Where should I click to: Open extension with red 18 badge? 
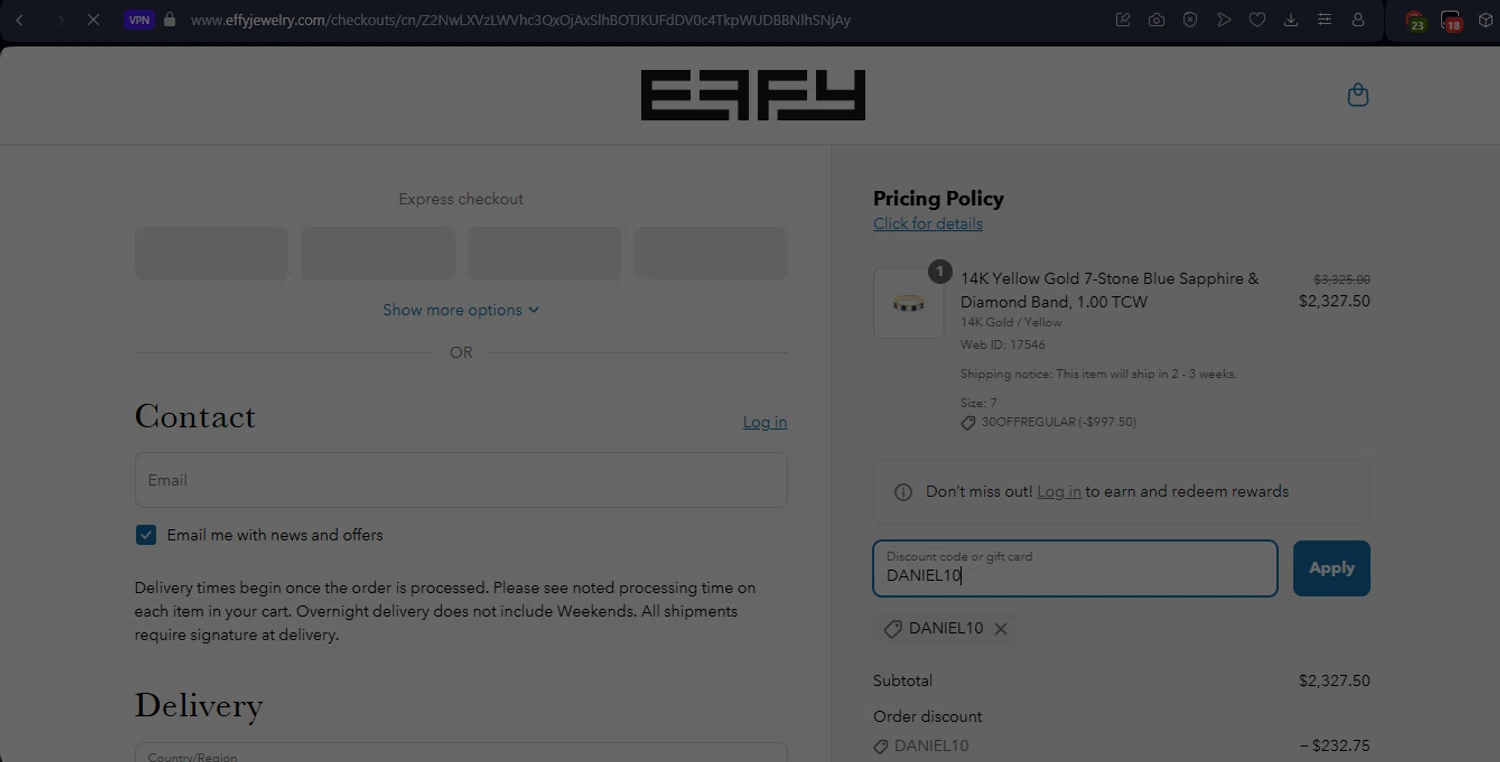tap(1451, 21)
